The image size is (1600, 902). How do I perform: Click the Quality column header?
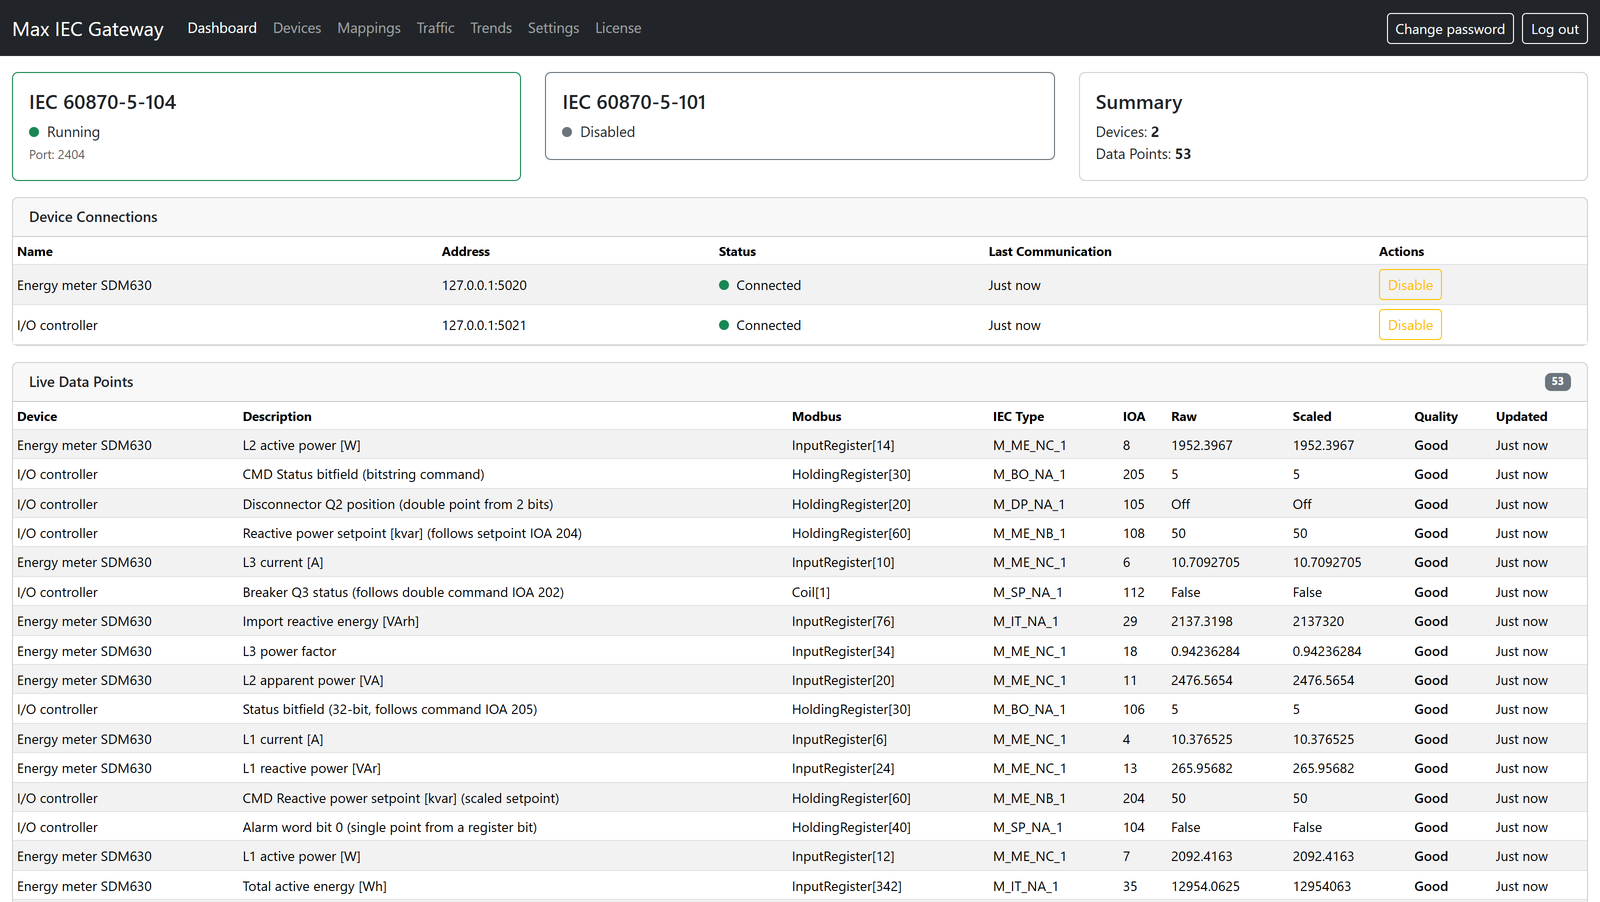pos(1436,417)
